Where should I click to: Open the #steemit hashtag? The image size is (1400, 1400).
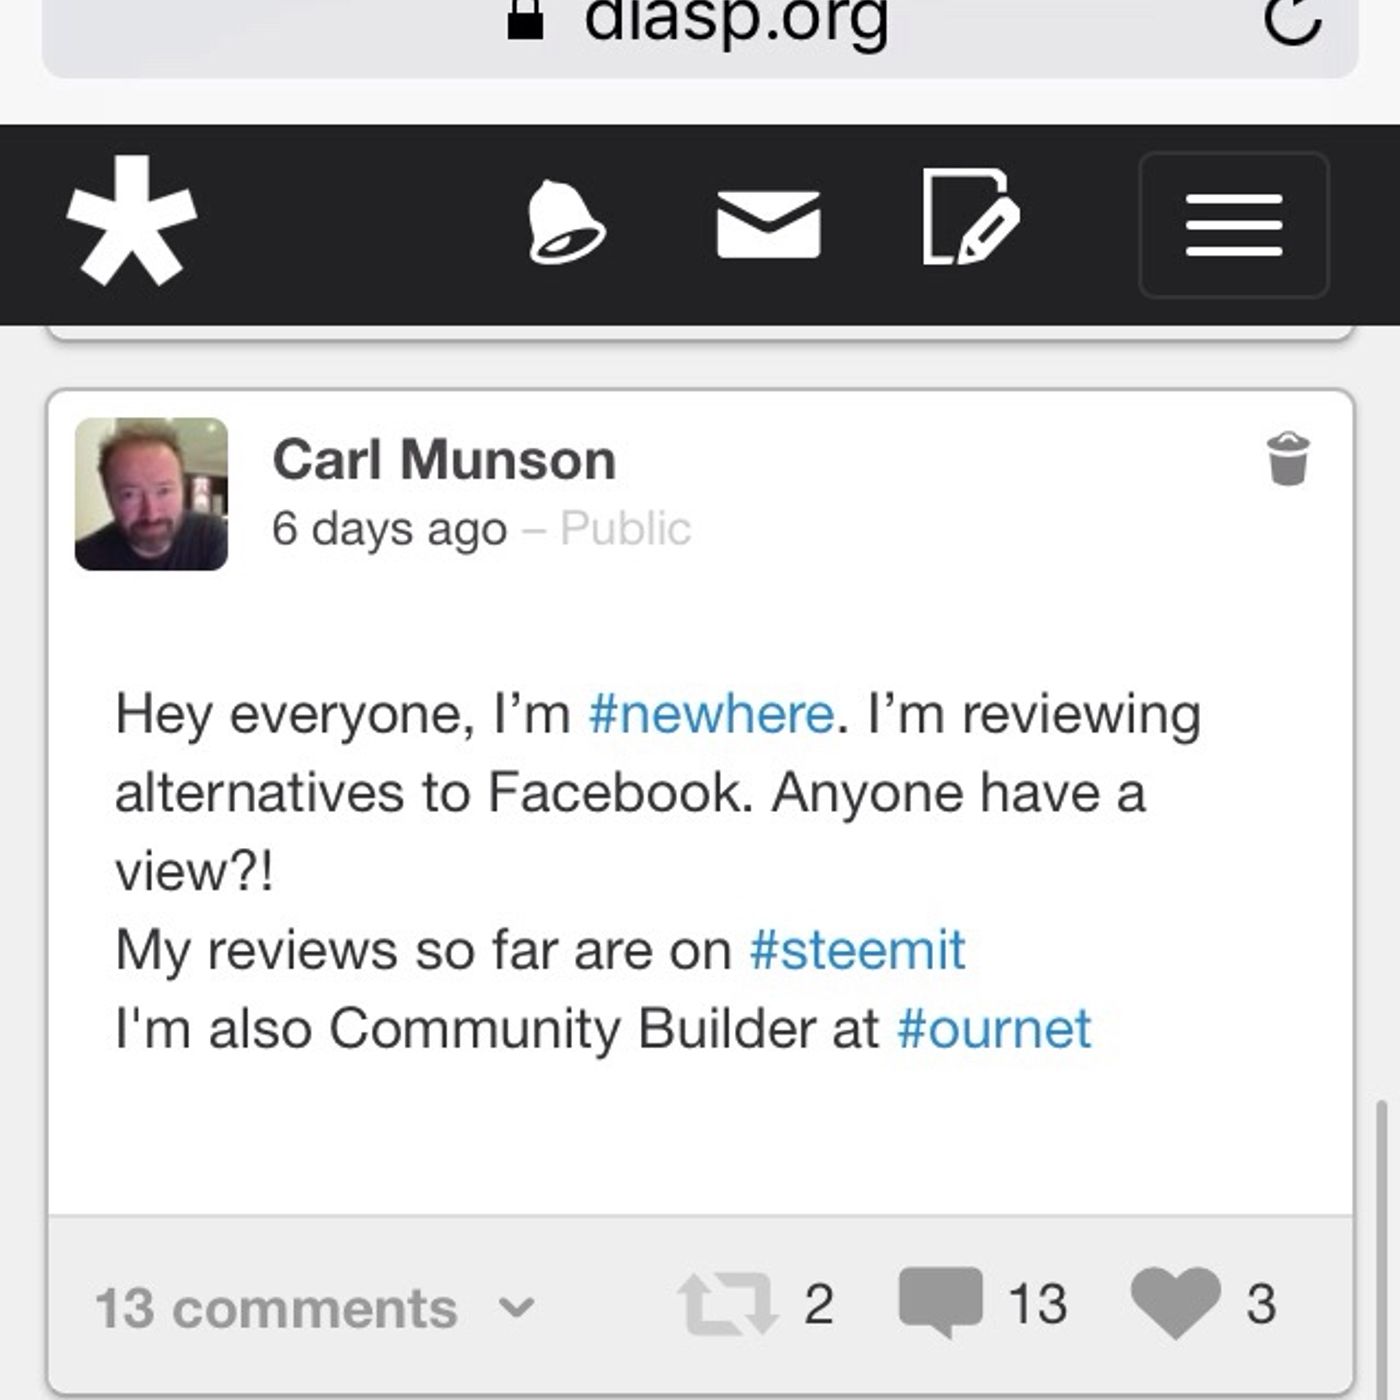[857, 950]
